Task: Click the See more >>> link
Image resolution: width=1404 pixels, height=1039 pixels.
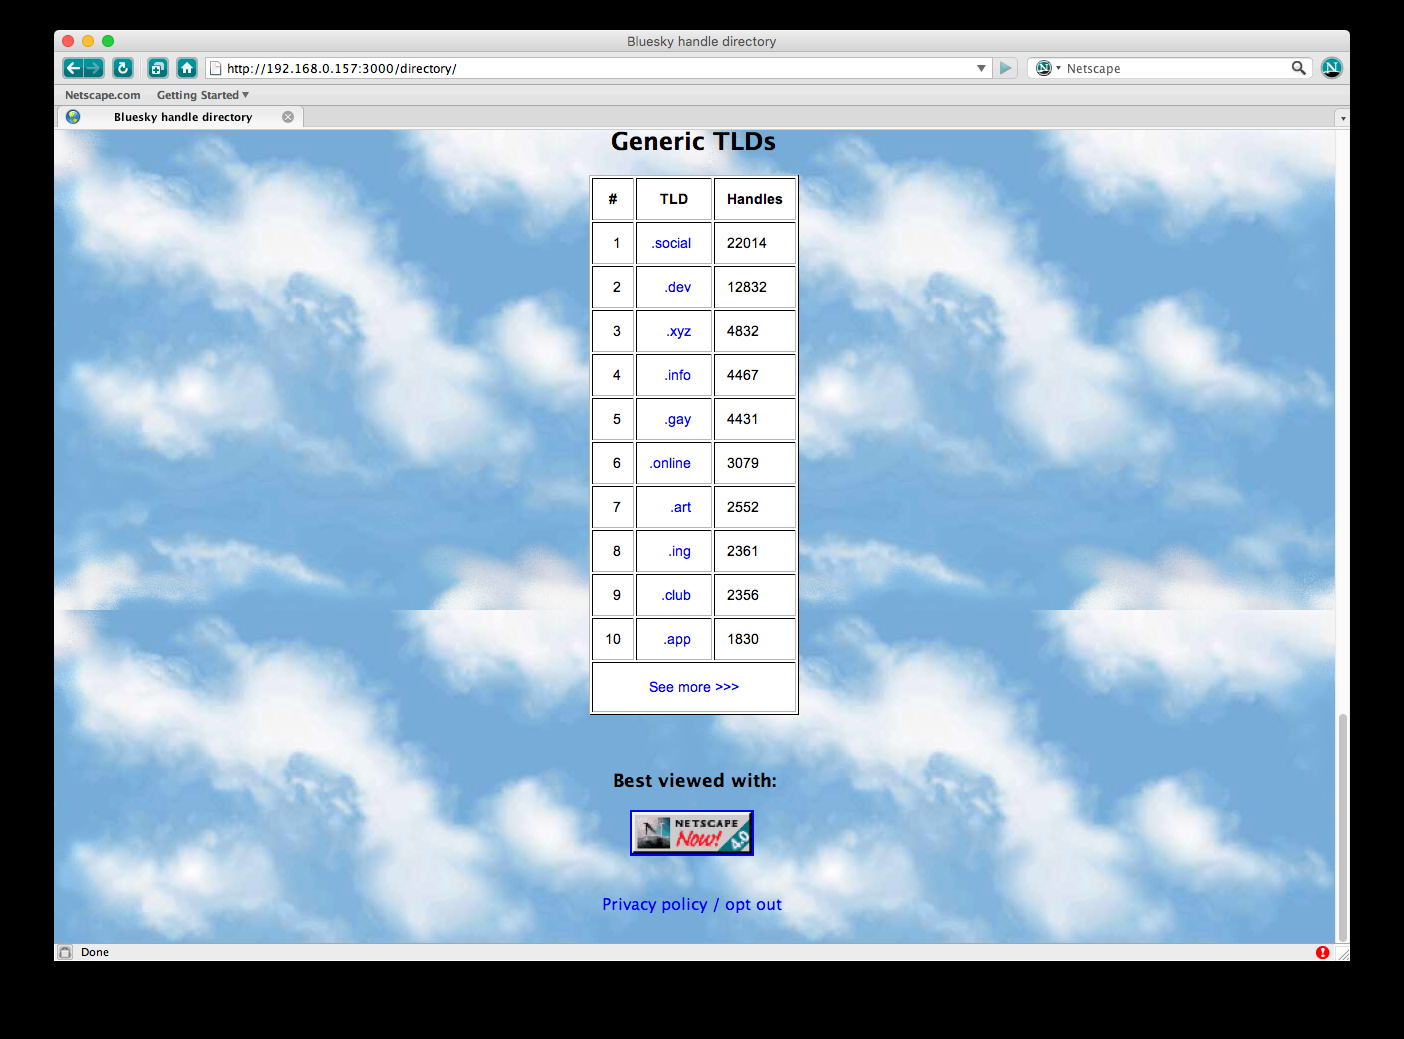Action: coord(693,687)
